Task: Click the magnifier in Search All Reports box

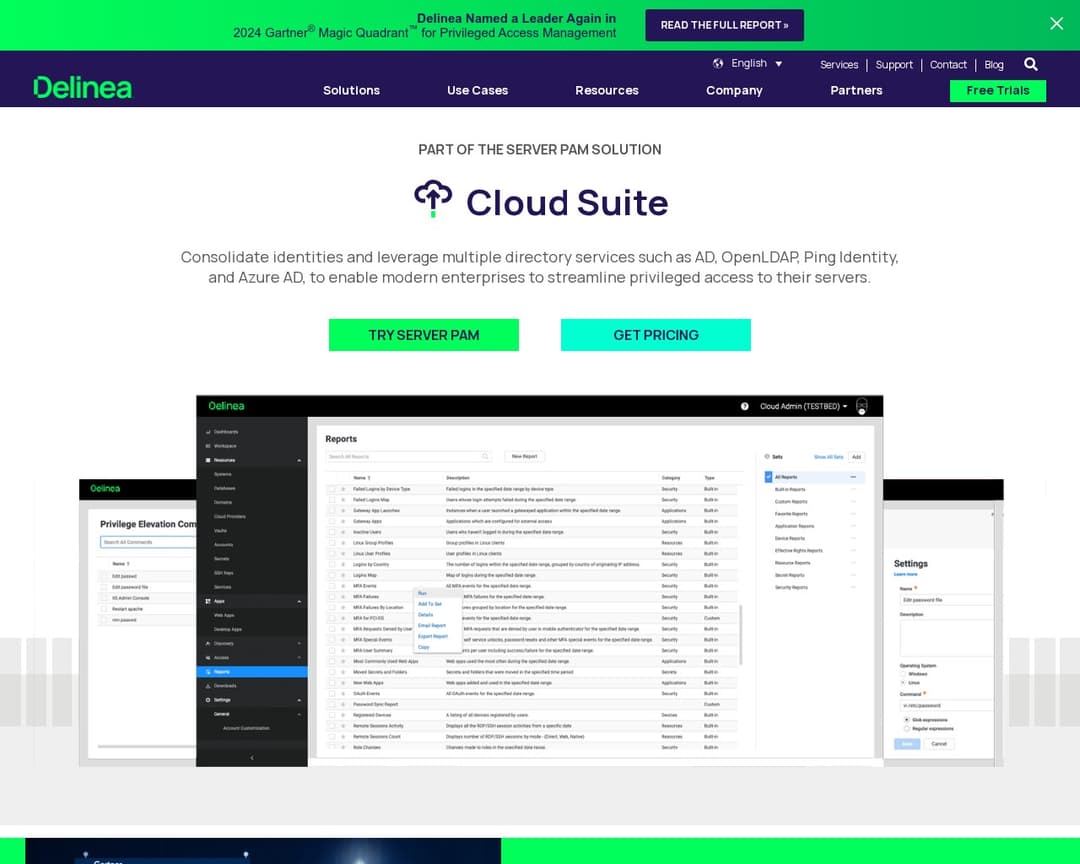Action: coord(485,456)
